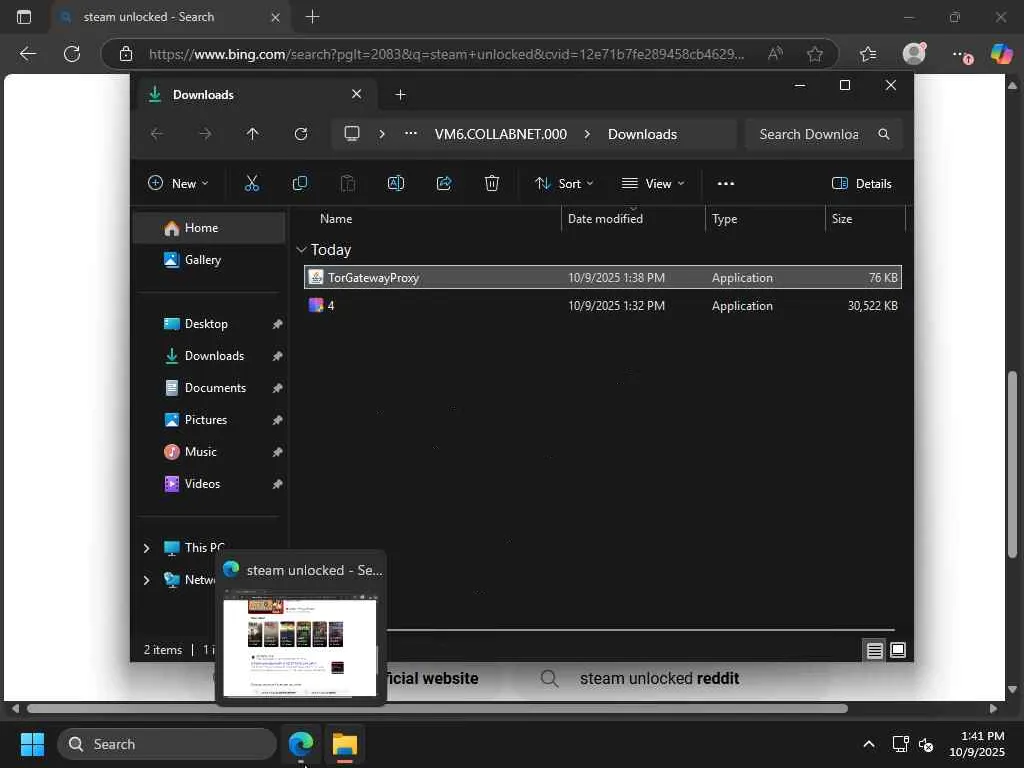This screenshot has height=768, width=1024.
Task: Click the Edge browser address bar URL
Action: (x=447, y=54)
